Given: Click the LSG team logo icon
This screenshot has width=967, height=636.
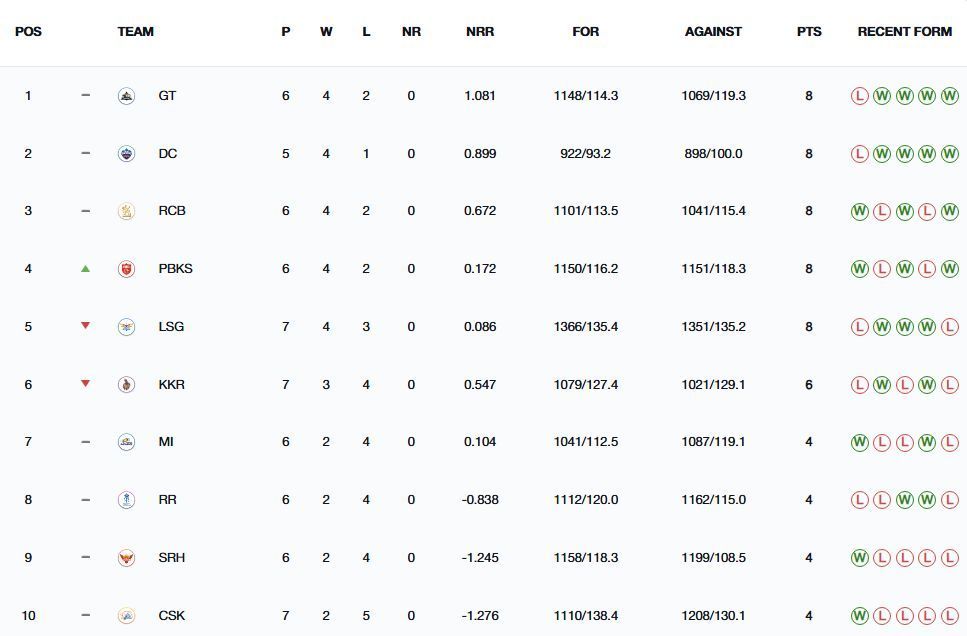Looking at the screenshot, I should click(x=126, y=327).
